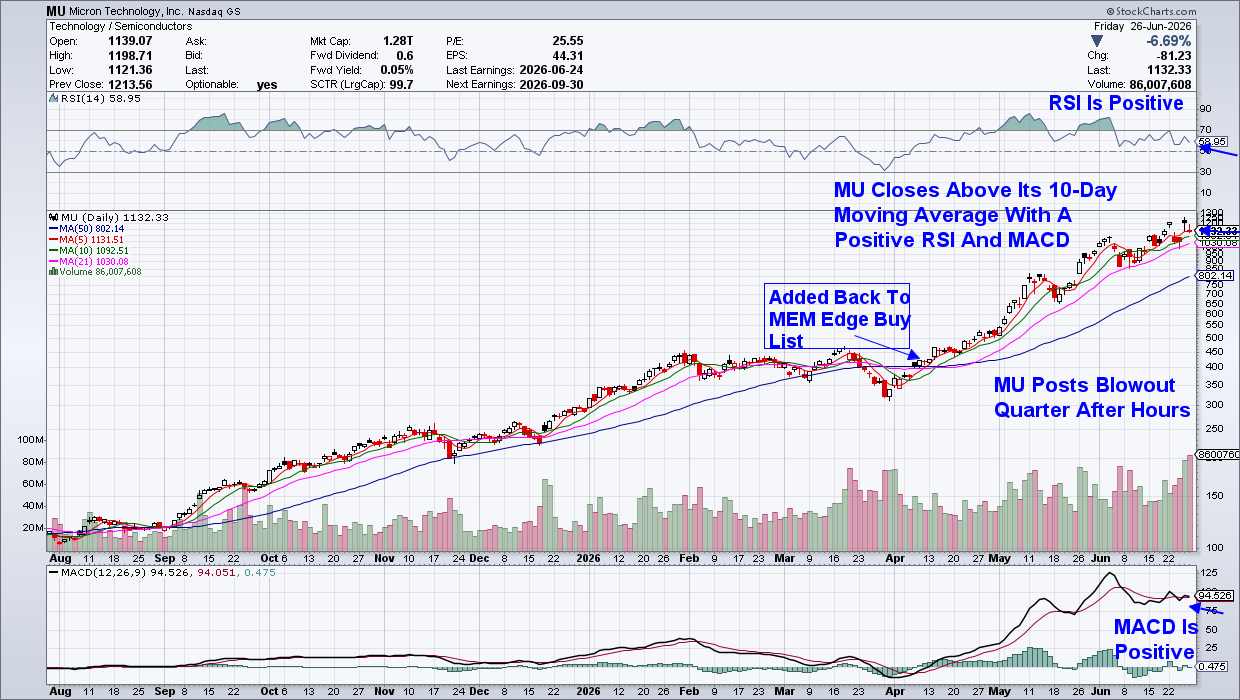The image size is (1240, 700).
Task: Click the MA(5) 1131.51 legend entry
Action: click(x=87, y=239)
